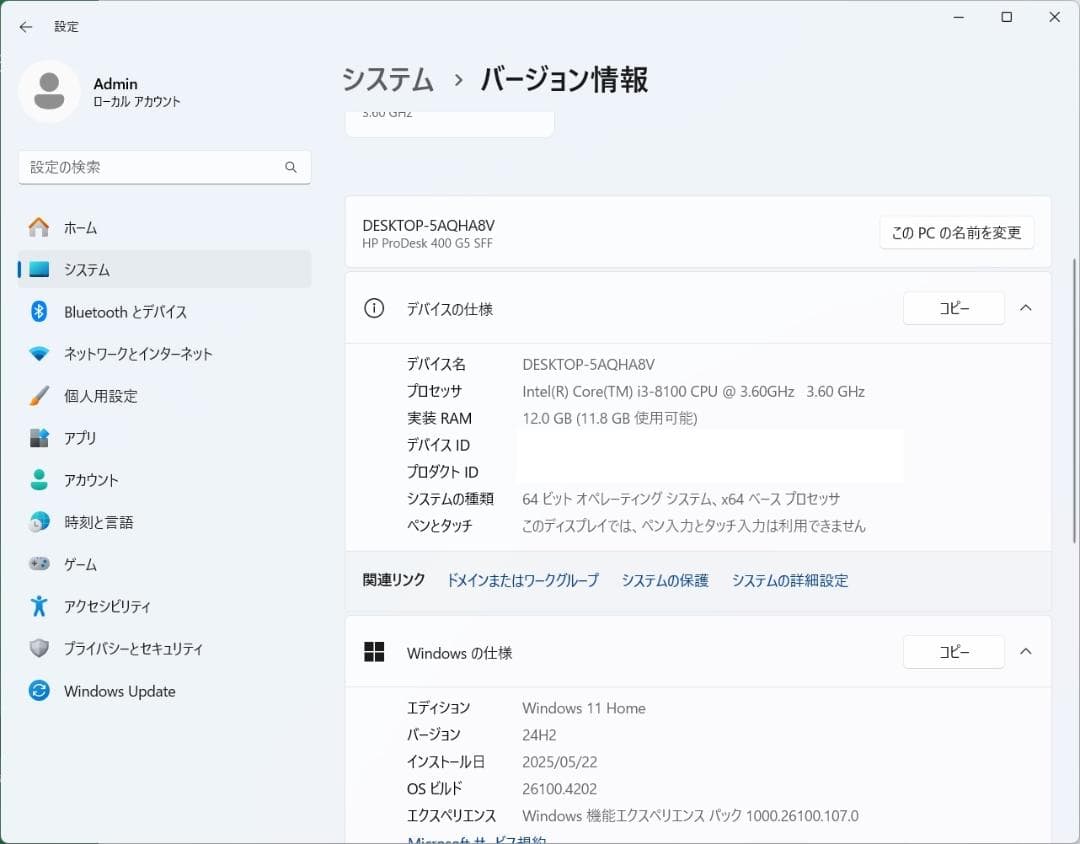
Task: Select the Windows Update icon
Action: click(x=38, y=690)
